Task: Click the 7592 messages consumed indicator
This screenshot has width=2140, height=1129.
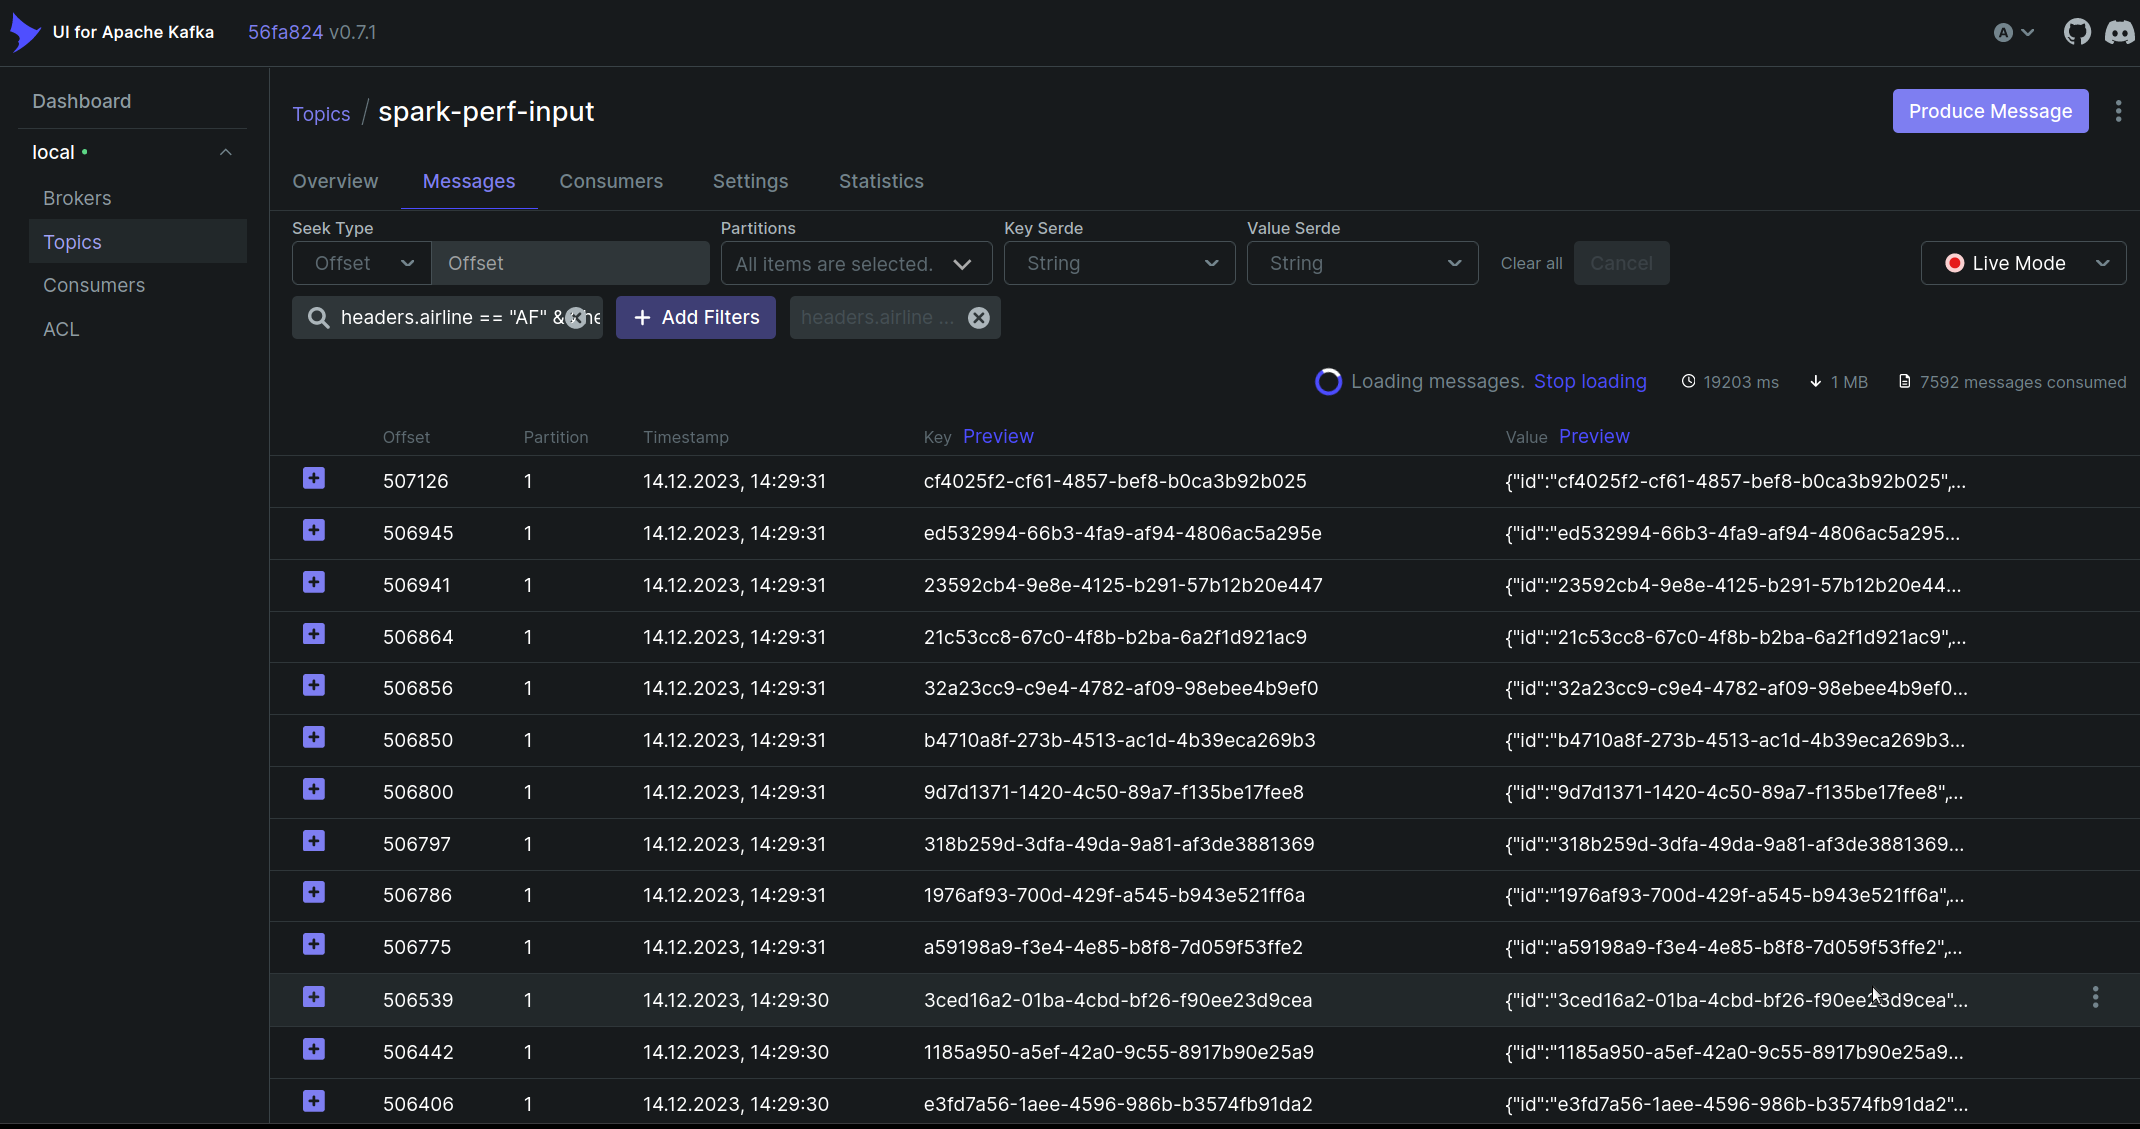Action: tap(2012, 382)
